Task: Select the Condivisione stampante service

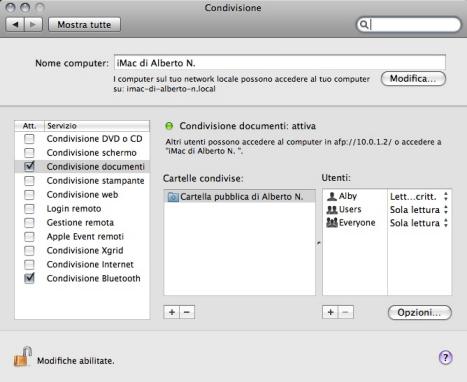Action: (95, 181)
